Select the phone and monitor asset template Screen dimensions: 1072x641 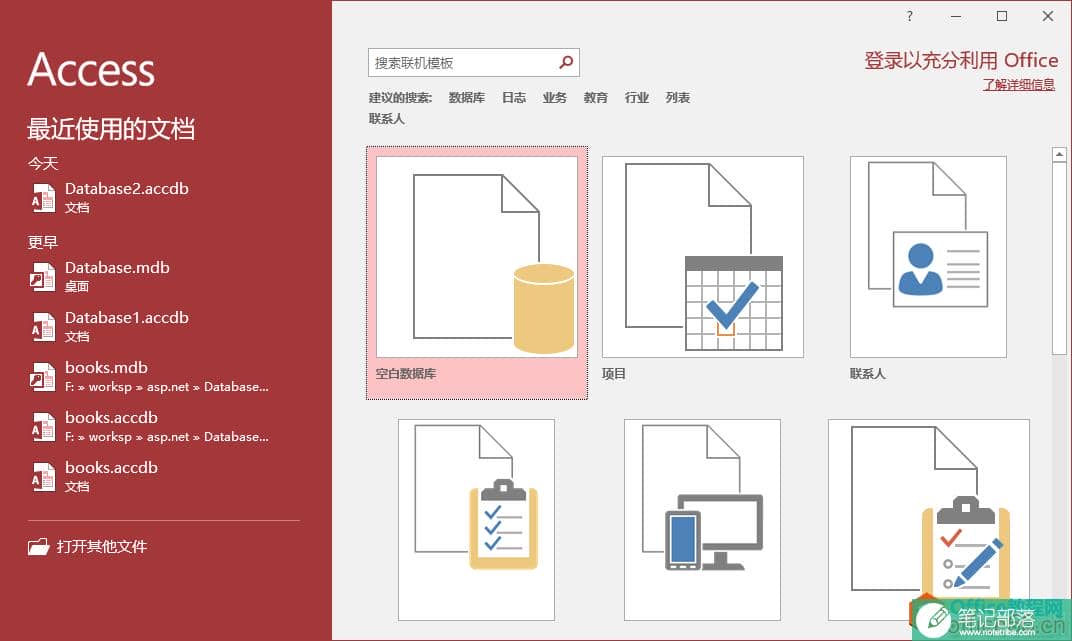coord(702,519)
